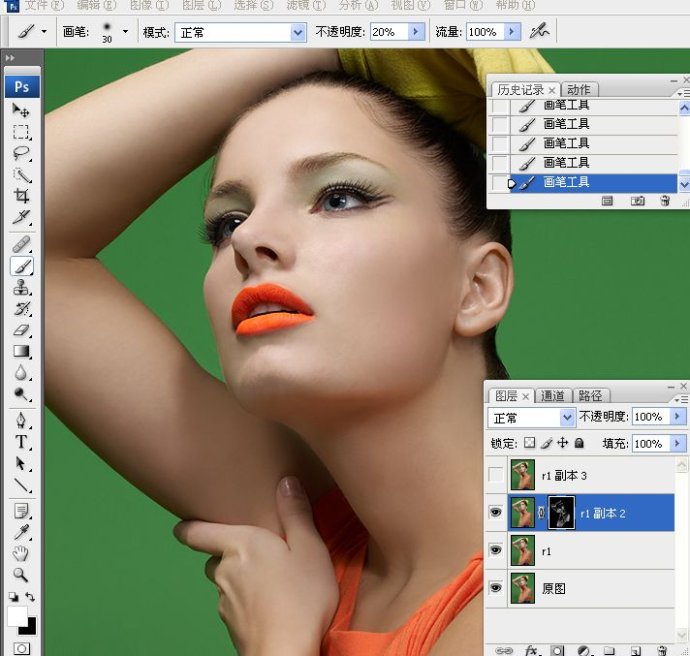
Task: Open the brush 不透明度 slider arrow
Action: coord(415,32)
